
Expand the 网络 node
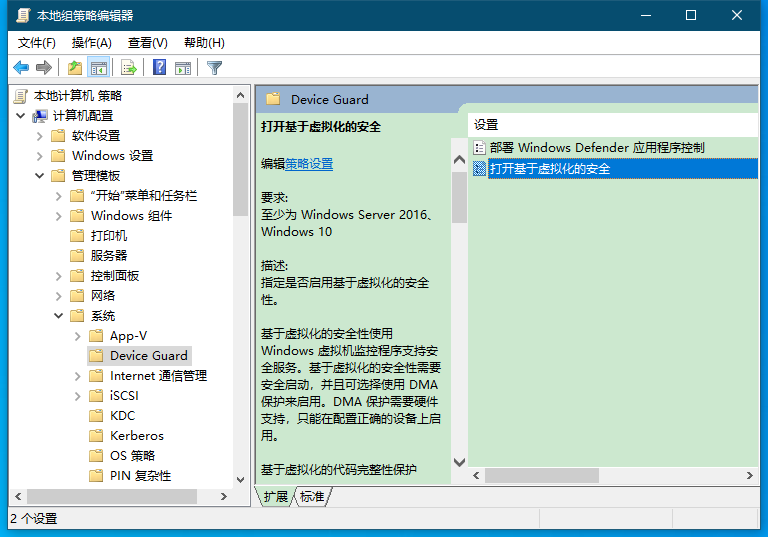point(59,296)
